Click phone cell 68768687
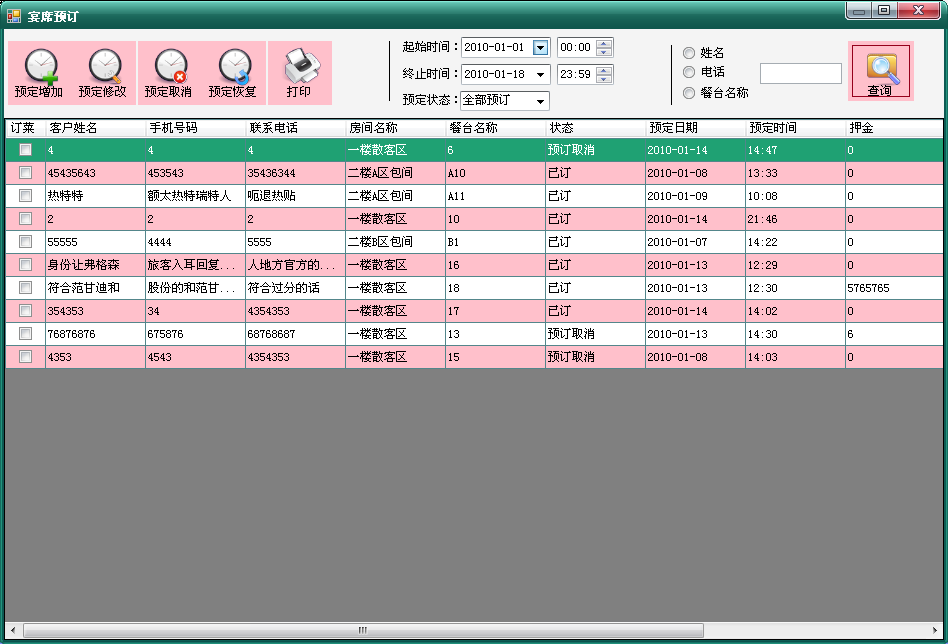 click(x=296, y=334)
